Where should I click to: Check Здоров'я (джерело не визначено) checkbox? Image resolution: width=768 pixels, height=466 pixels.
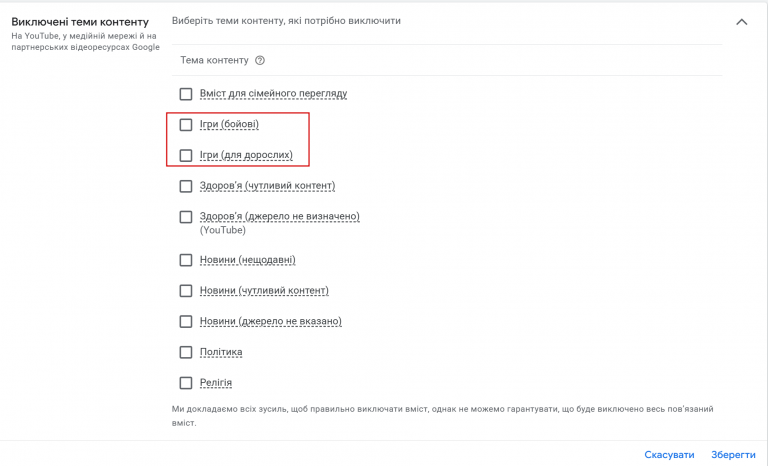[185, 216]
